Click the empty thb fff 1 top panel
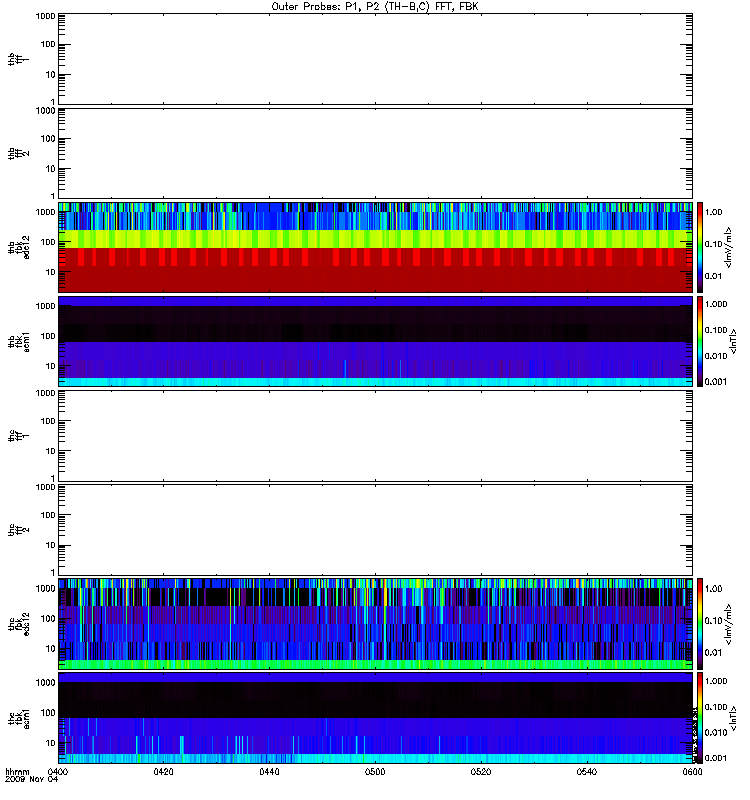750x800 pixels. click(375, 59)
